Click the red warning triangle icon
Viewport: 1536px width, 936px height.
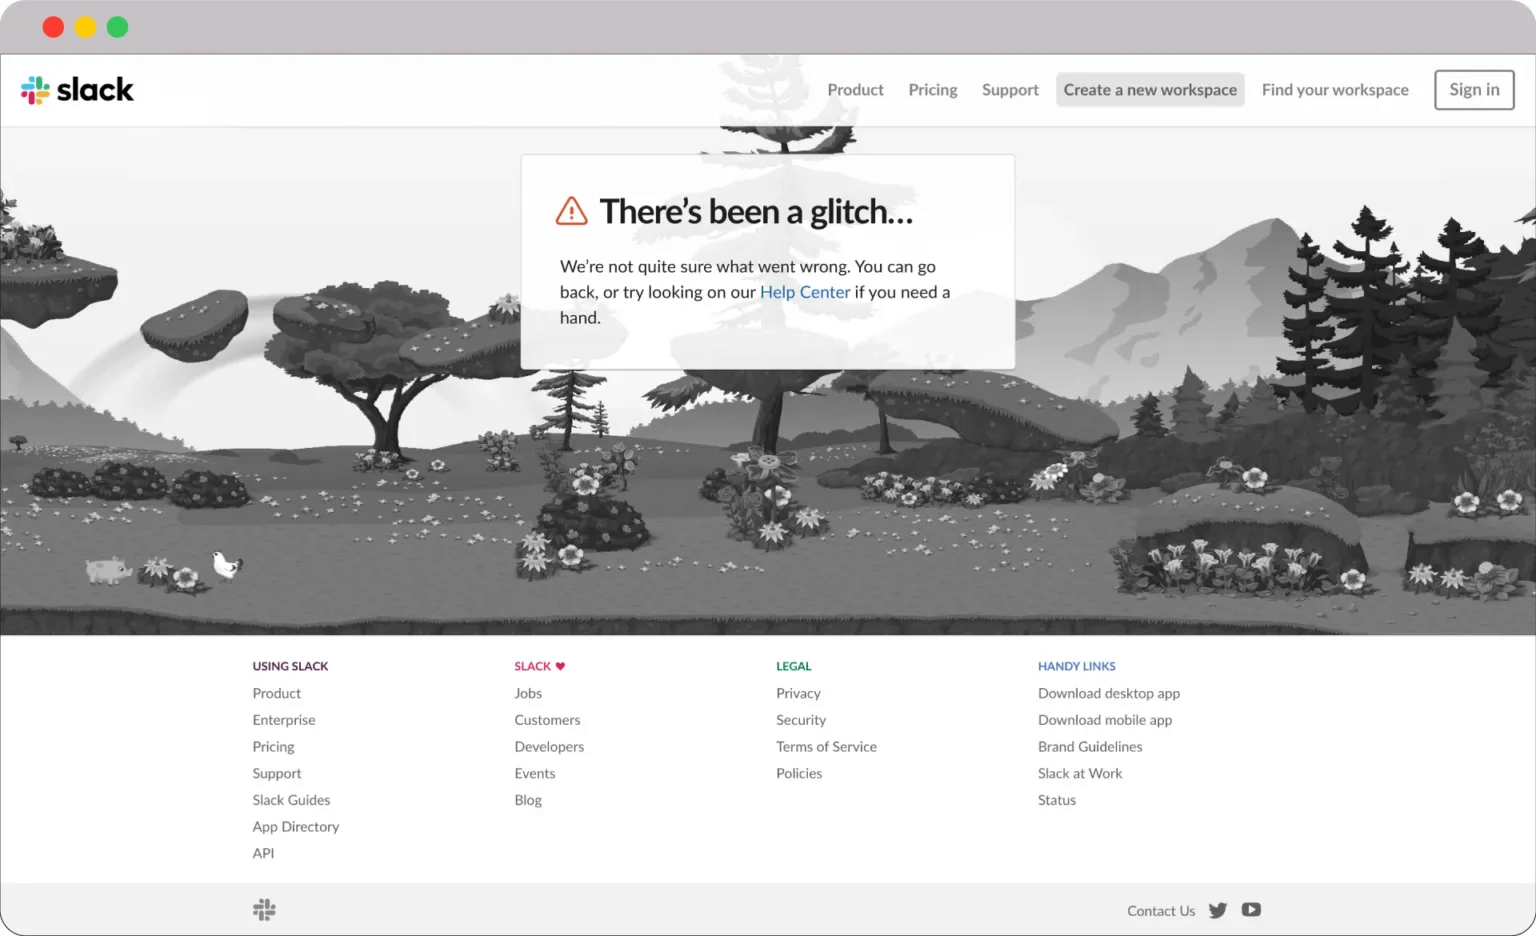tap(572, 211)
